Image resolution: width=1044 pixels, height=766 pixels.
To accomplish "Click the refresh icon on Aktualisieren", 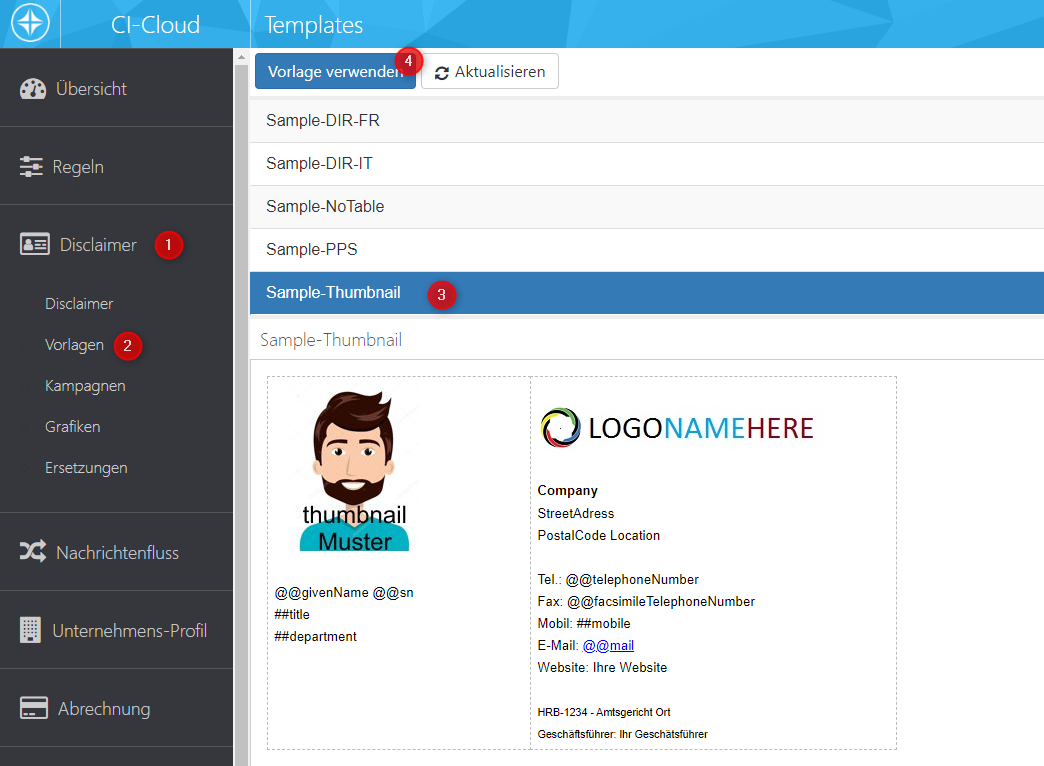I will (x=442, y=73).
